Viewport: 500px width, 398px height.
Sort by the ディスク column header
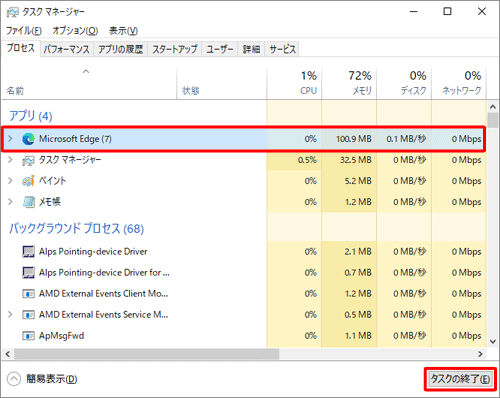(x=404, y=83)
